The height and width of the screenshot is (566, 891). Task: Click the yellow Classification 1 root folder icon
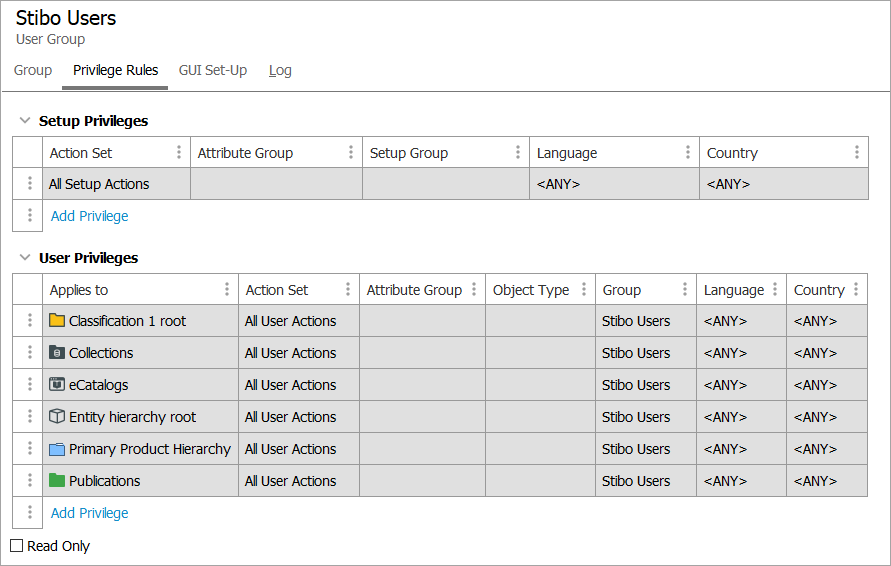(x=57, y=321)
